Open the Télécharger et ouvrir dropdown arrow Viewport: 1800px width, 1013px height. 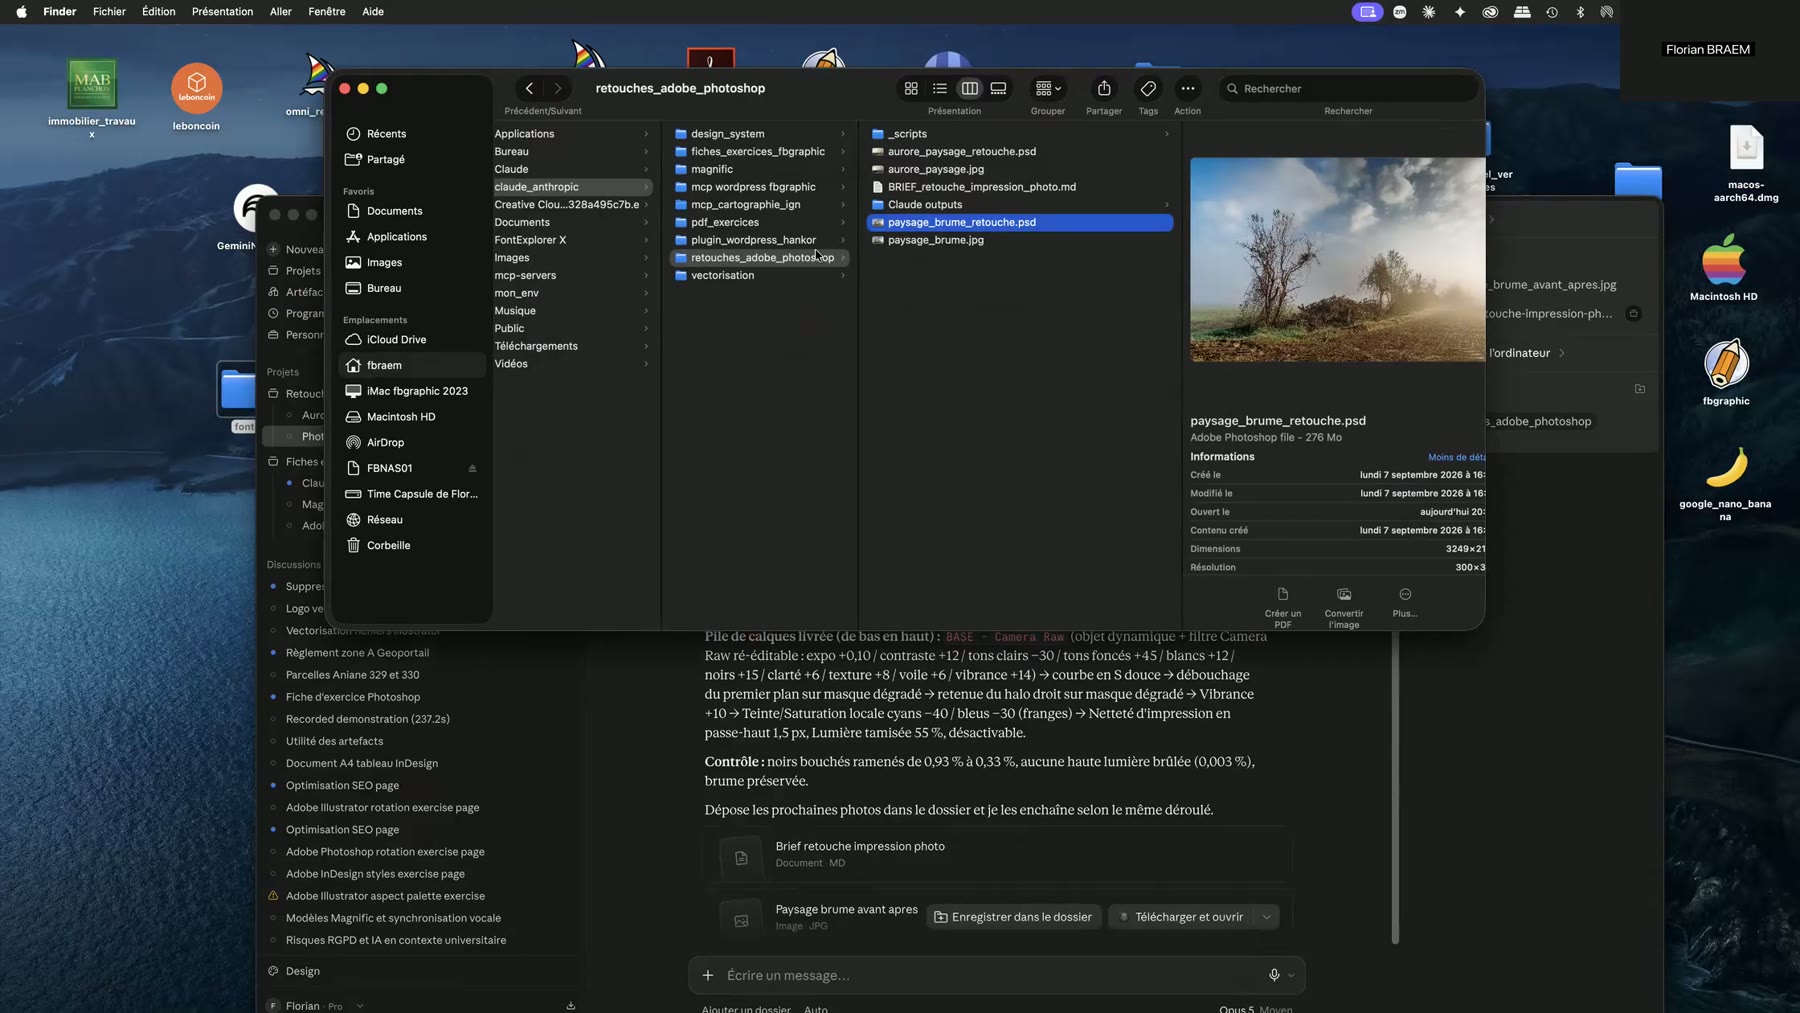[x=1267, y=917]
